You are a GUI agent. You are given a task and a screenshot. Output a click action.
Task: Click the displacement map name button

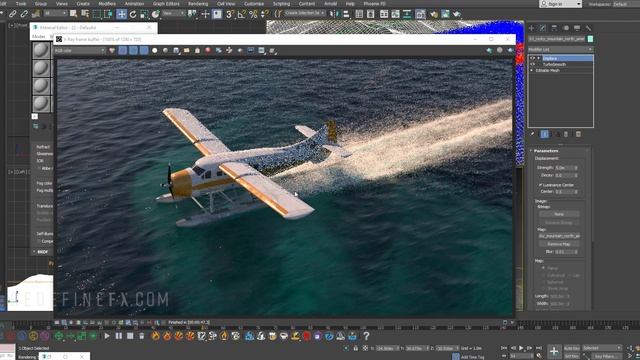point(559,236)
